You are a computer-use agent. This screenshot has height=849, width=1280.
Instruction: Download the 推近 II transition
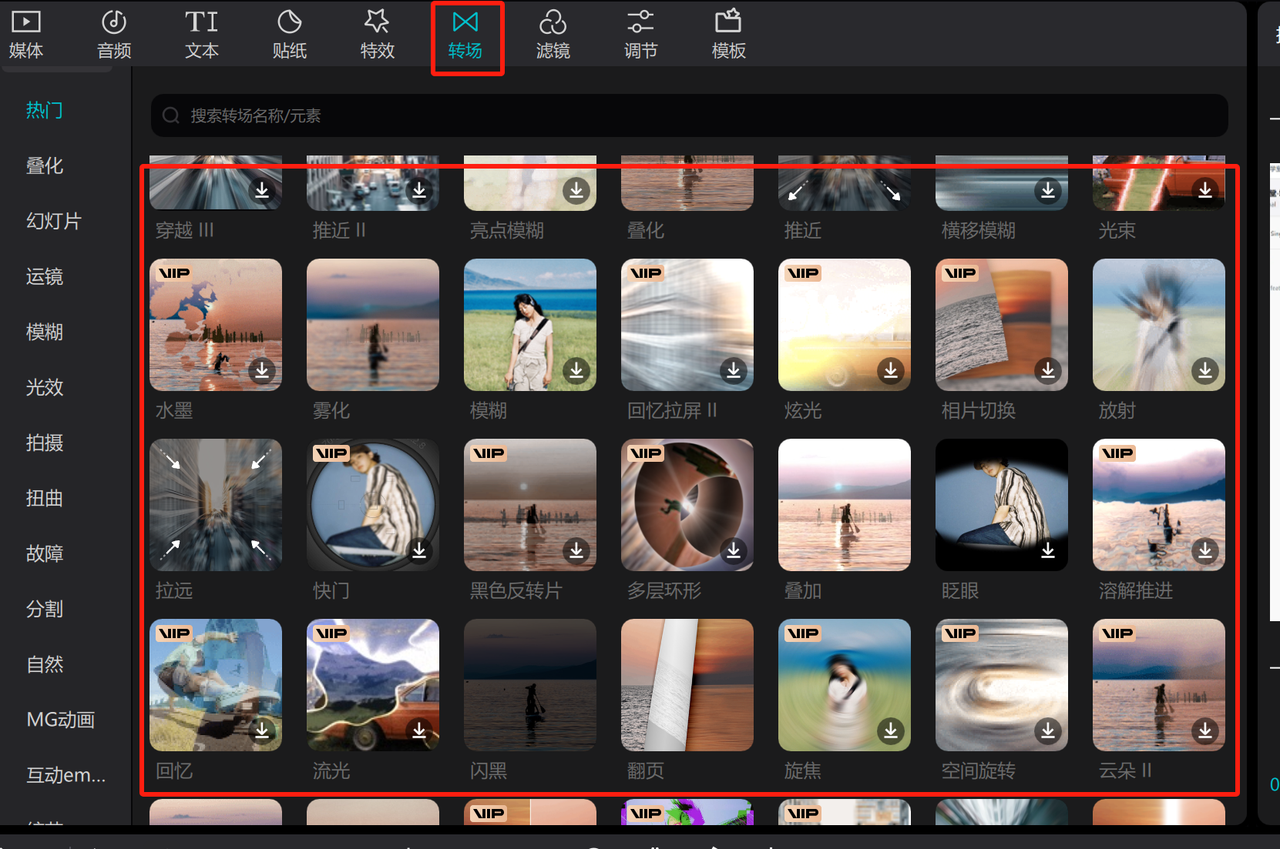(x=419, y=190)
